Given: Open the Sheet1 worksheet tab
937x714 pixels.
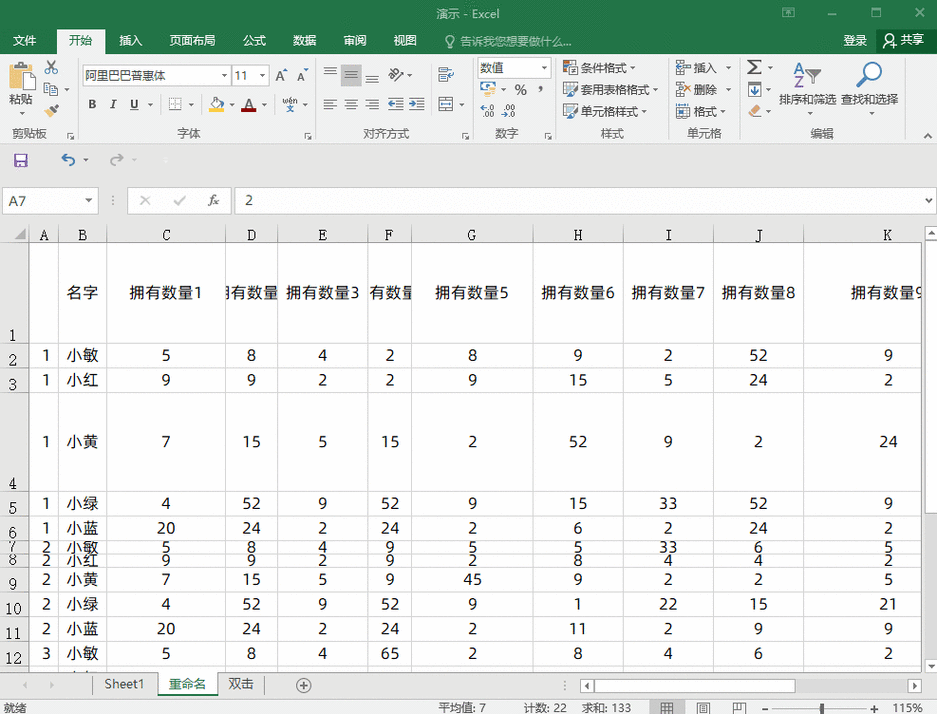Looking at the screenshot, I should click(124, 684).
